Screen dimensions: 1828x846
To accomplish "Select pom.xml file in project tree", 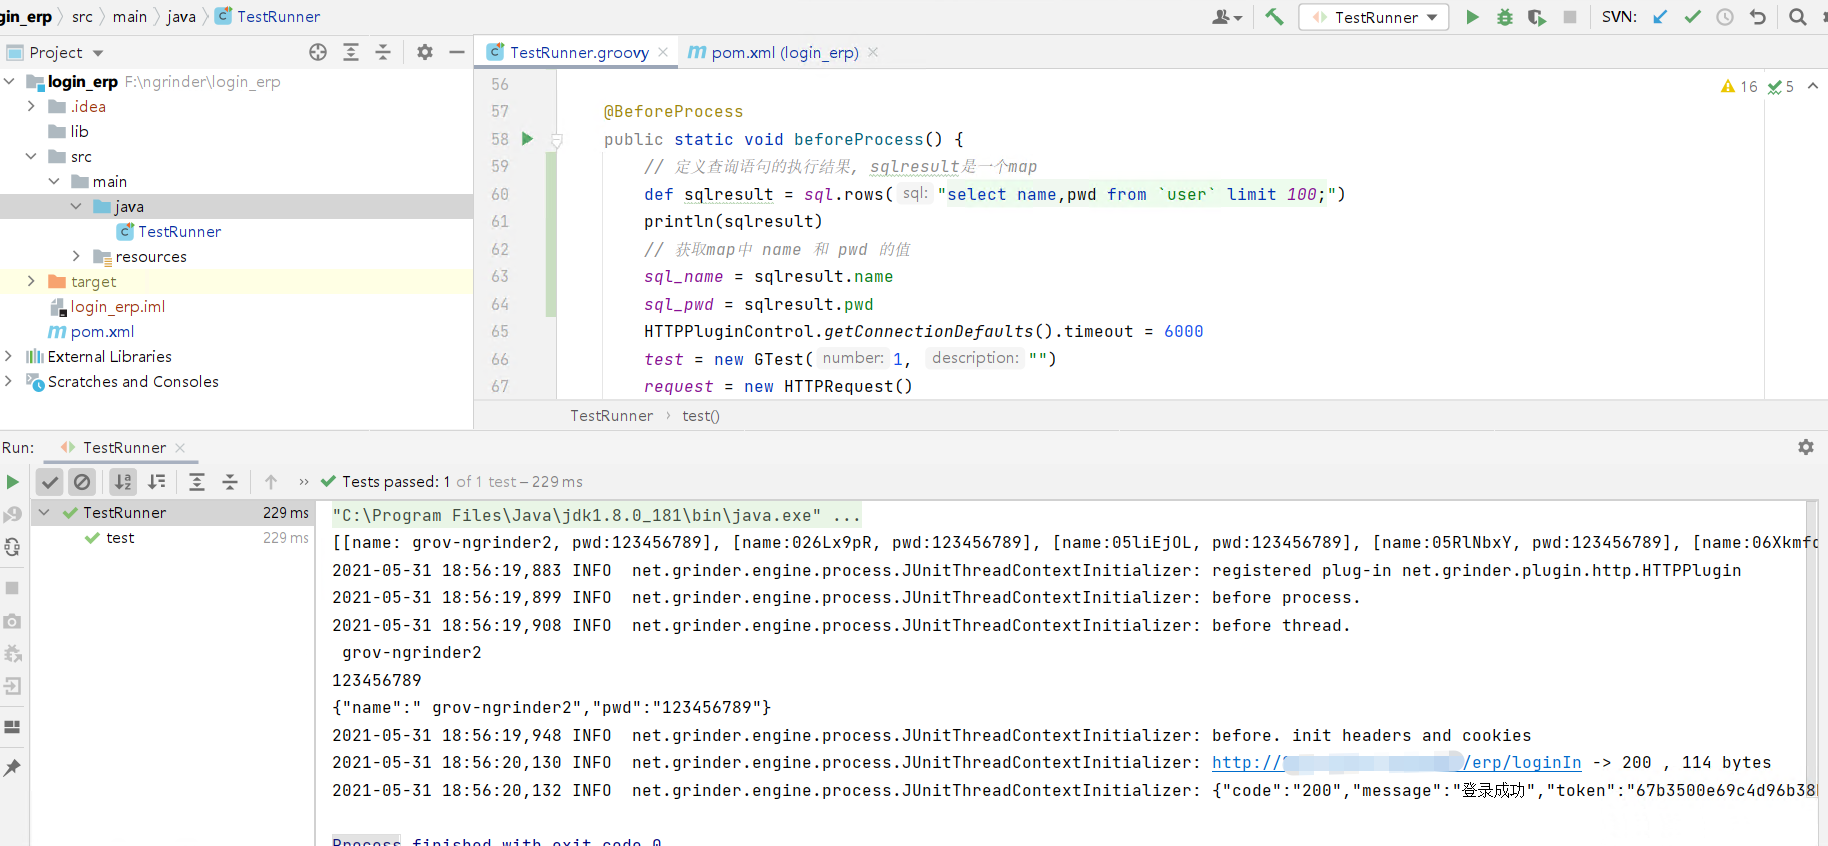I will coord(102,332).
